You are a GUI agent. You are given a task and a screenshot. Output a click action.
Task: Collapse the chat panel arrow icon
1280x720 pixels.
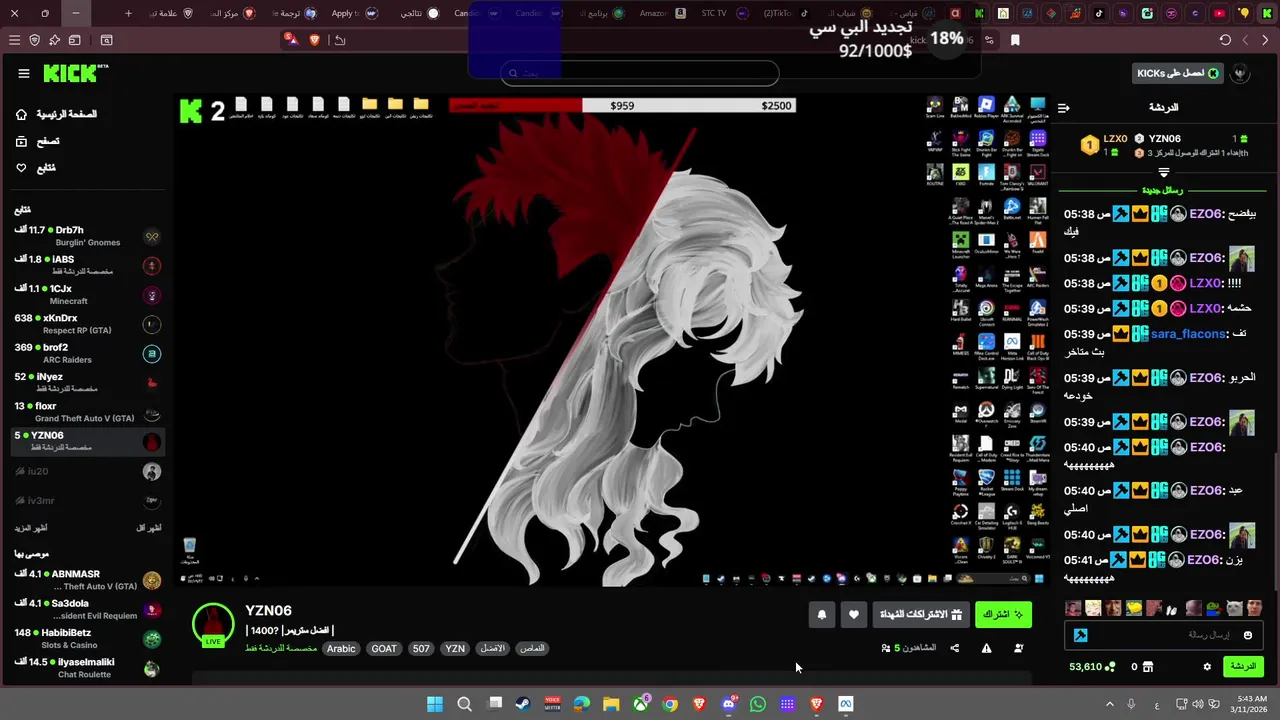point(1064,107)
